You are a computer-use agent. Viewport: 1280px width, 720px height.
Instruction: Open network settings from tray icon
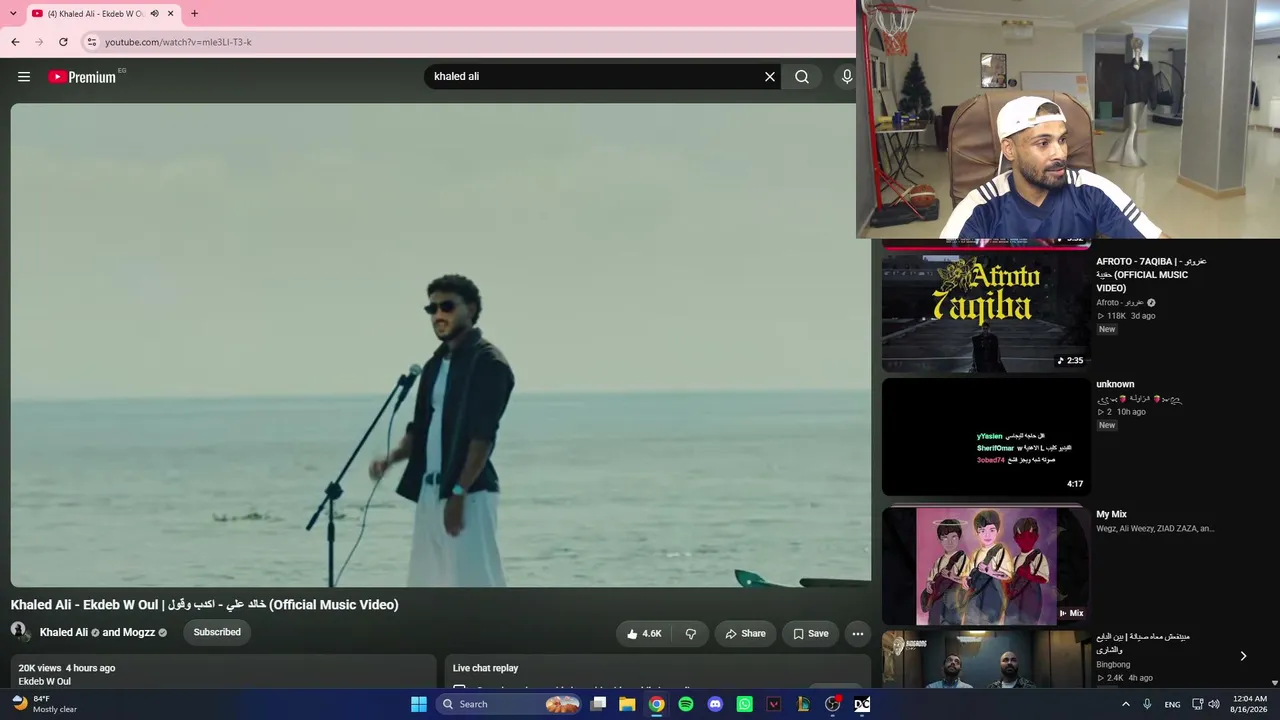1198,704
